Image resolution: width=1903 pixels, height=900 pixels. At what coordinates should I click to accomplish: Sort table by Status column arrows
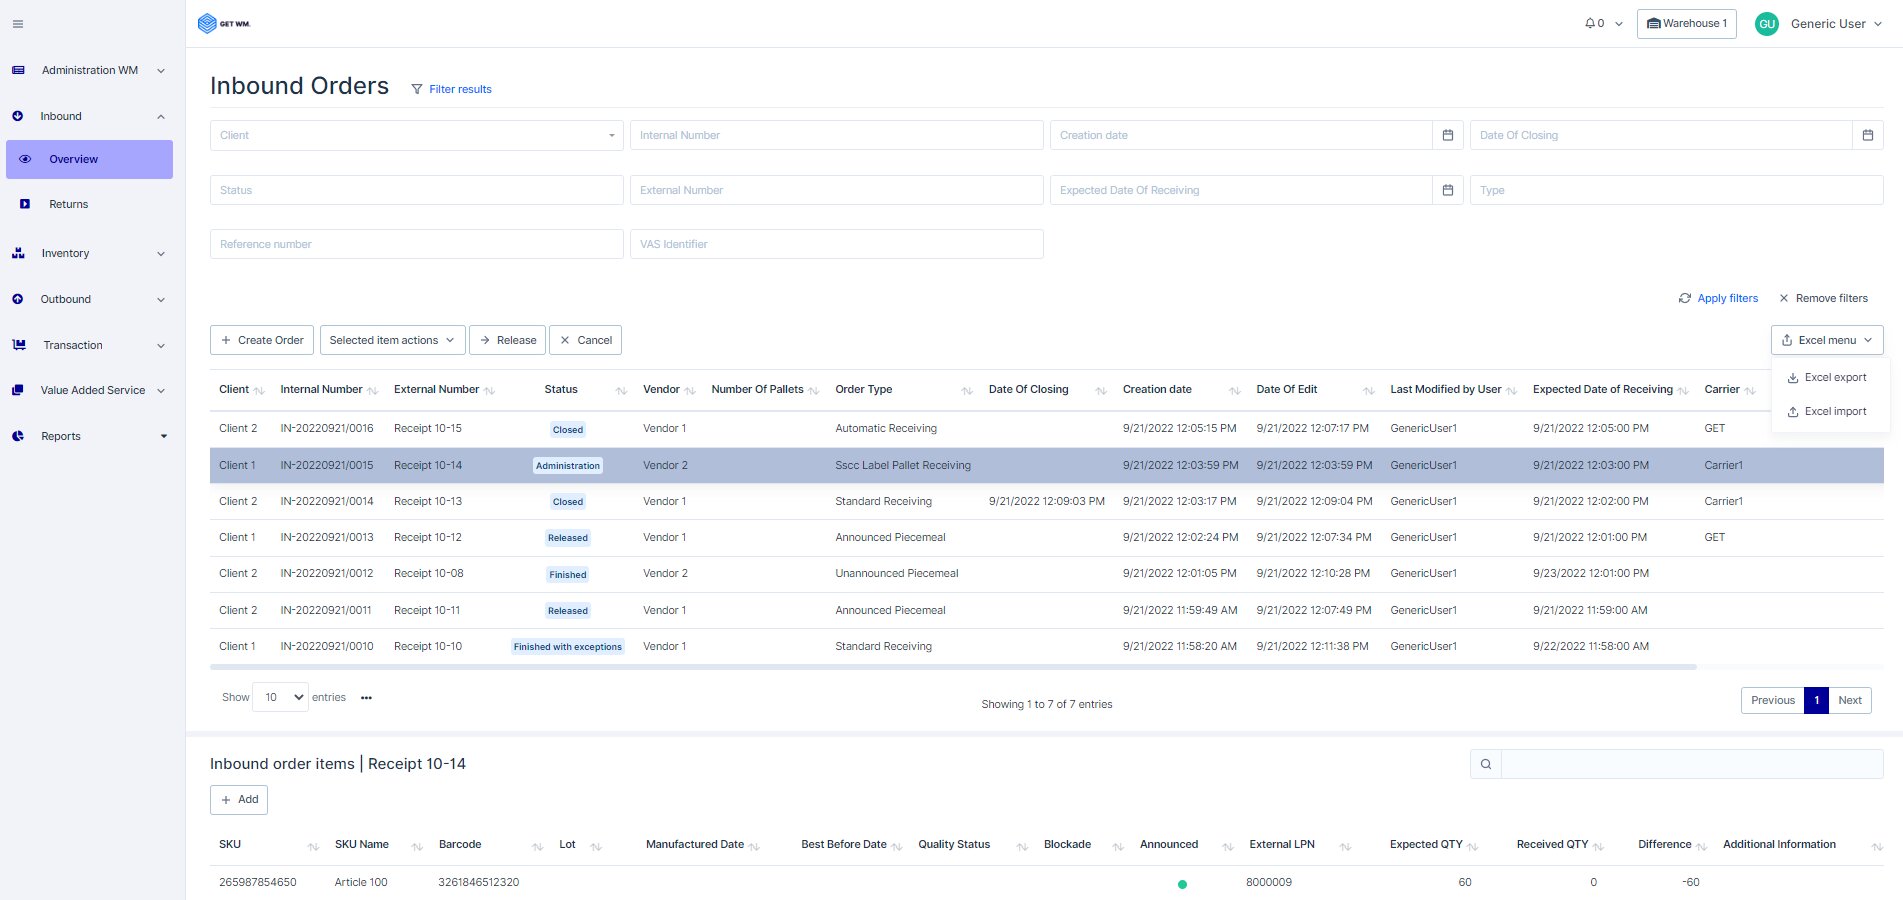coord(621,390)
